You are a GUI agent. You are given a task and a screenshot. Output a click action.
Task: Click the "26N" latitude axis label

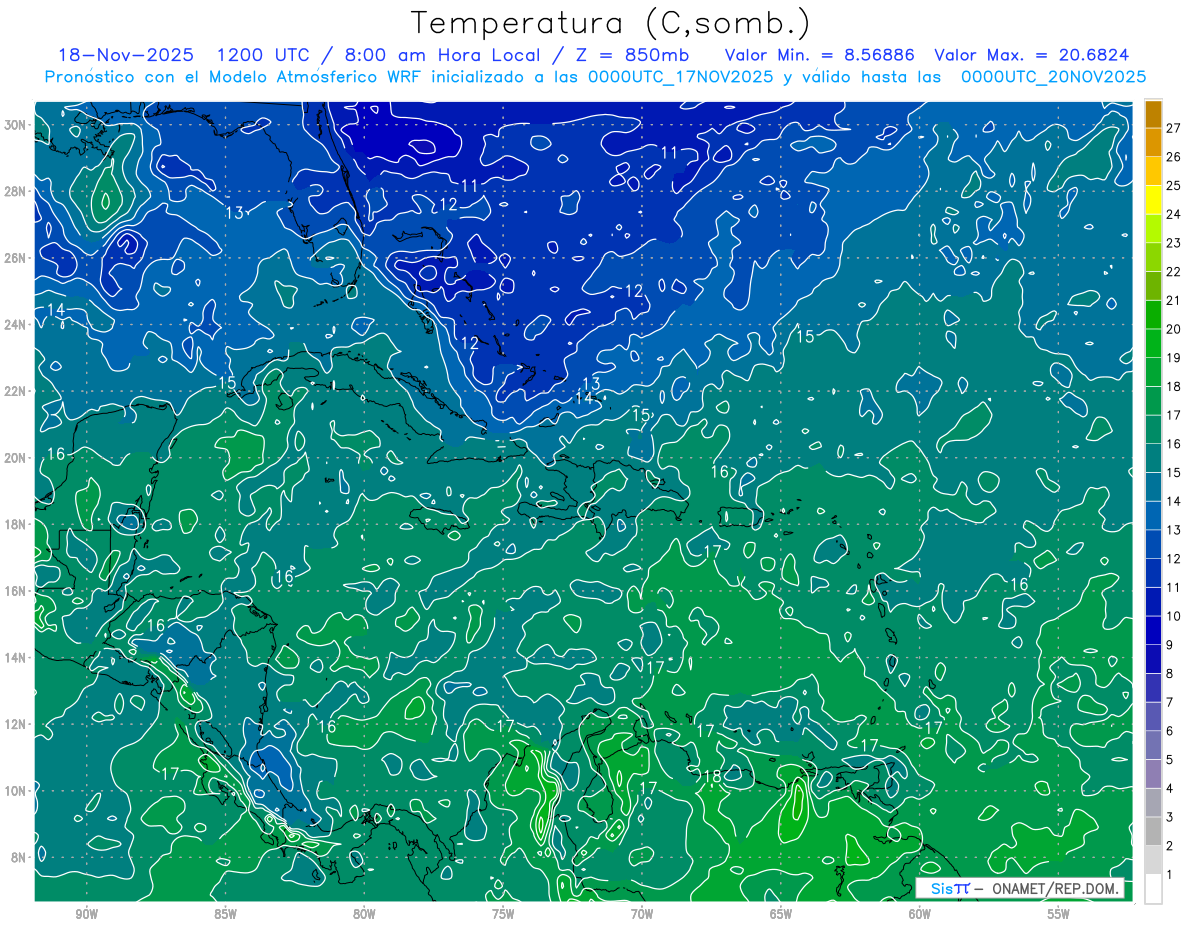click(x=16, y=258)
